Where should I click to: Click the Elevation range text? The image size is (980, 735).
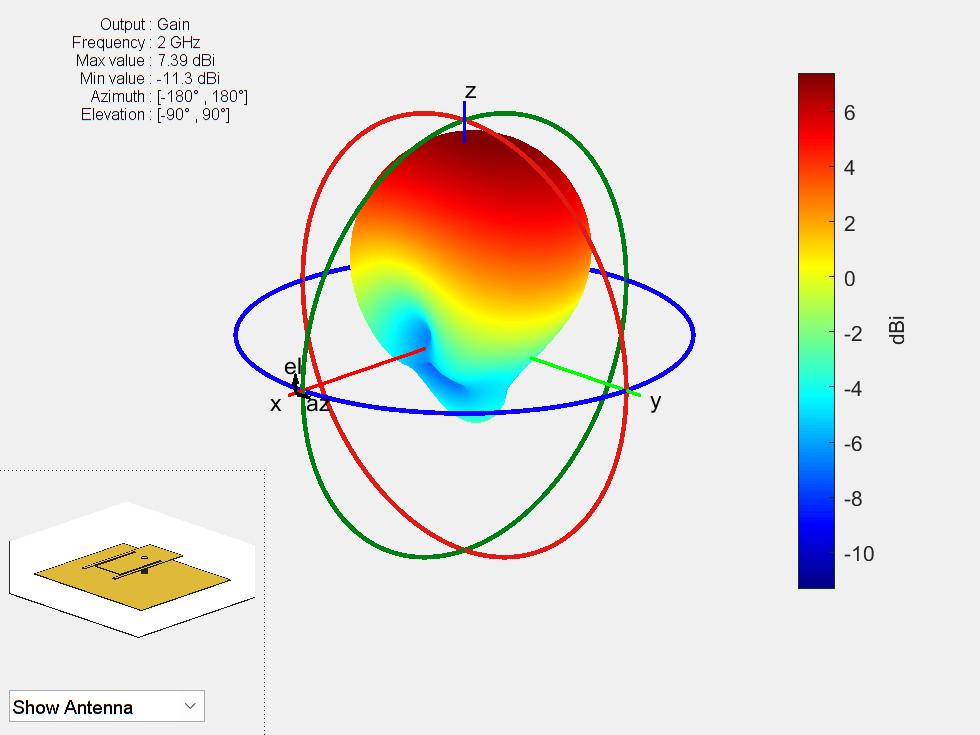(x=155, y=115)
